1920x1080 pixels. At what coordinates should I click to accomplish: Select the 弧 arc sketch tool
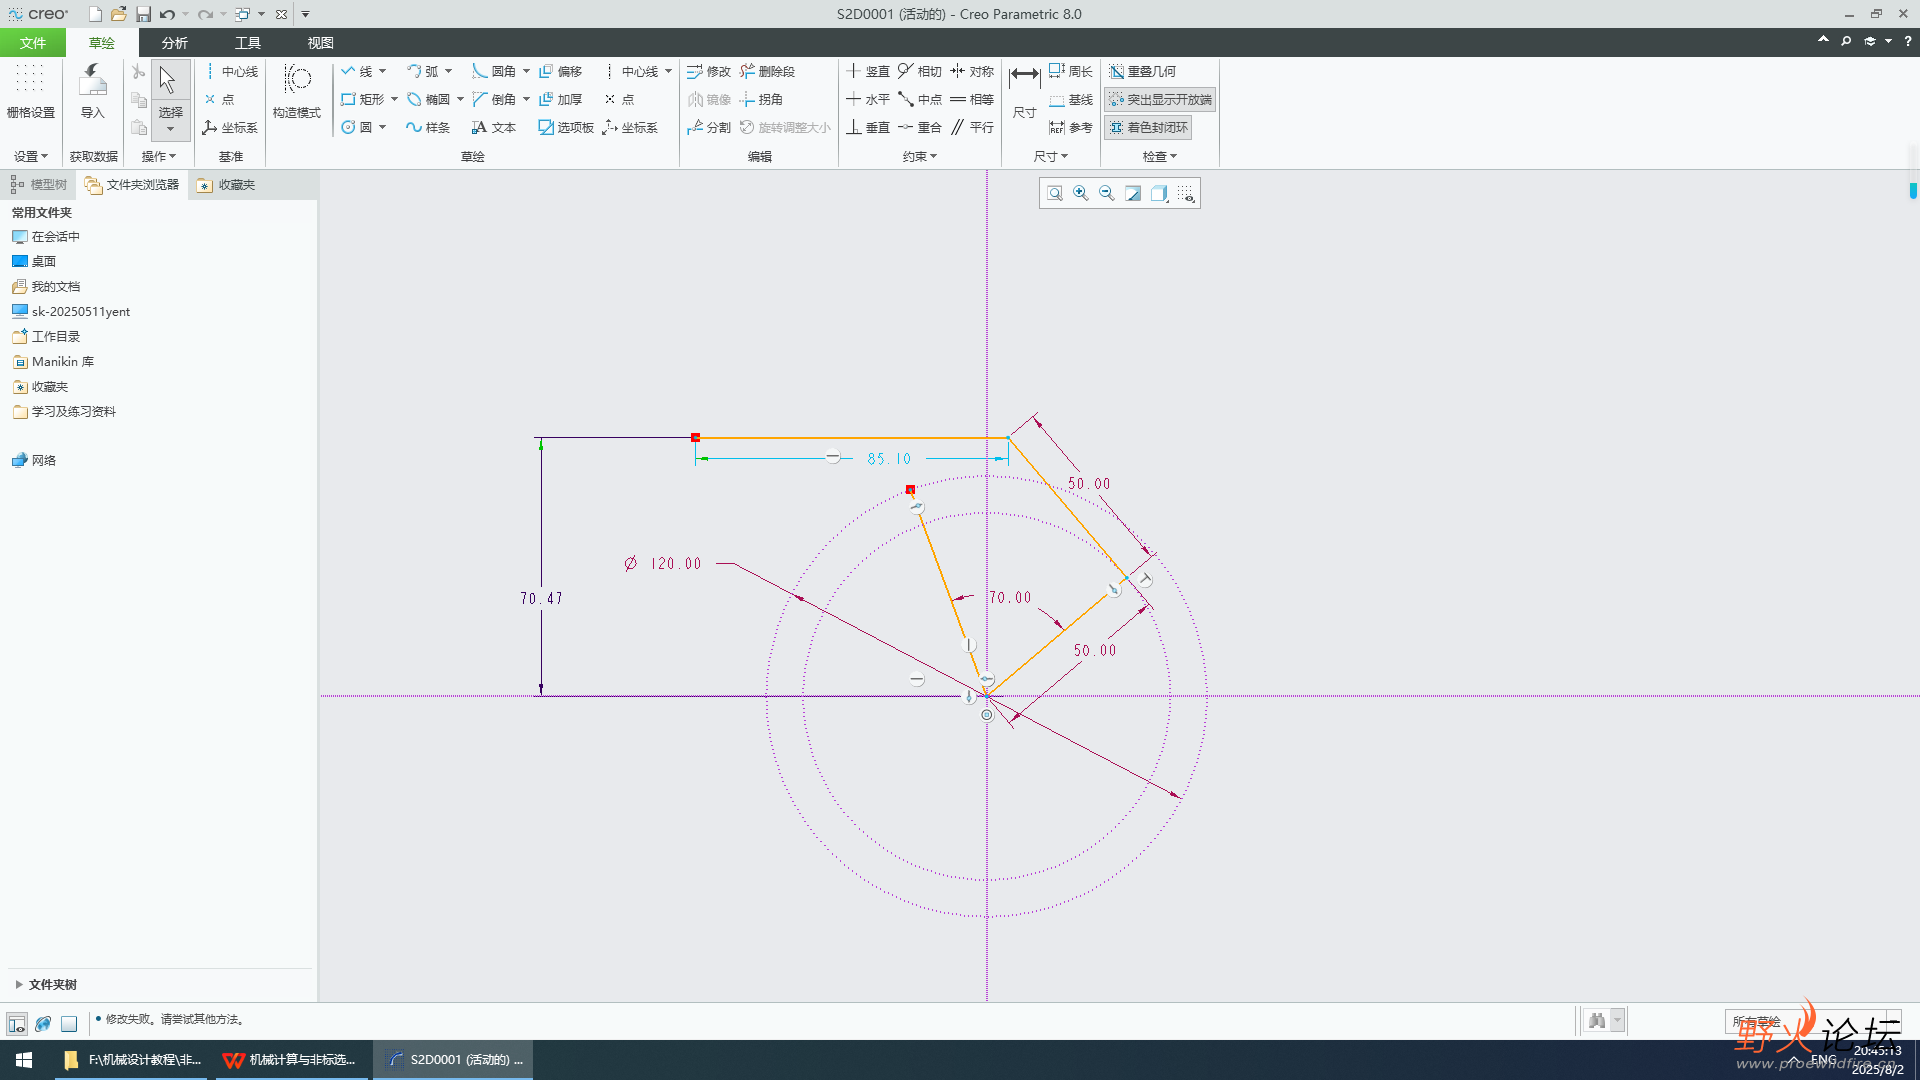[422, 71]
